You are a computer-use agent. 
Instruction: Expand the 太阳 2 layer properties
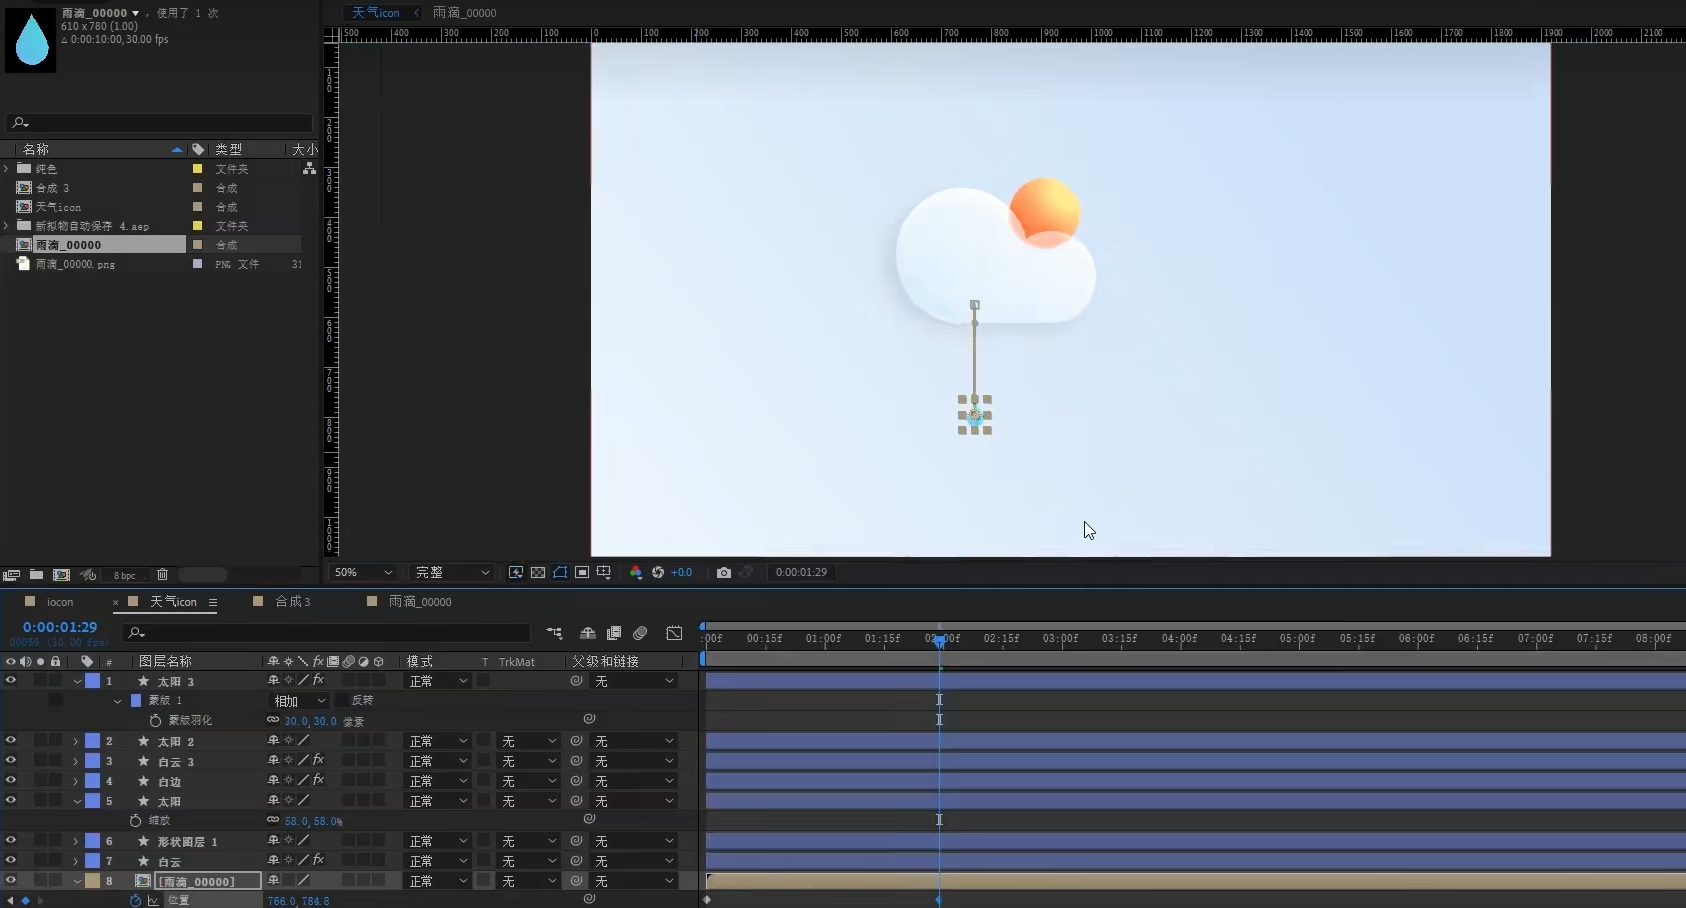[x=75, y=741]
